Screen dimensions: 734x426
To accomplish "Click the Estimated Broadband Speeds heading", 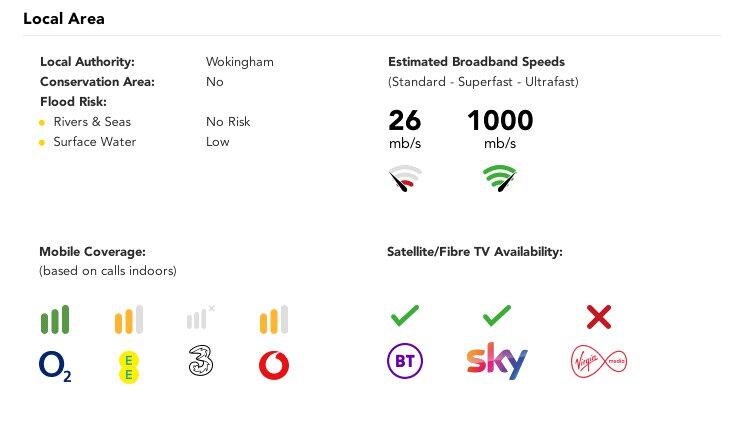I will [x=475, y=62].
